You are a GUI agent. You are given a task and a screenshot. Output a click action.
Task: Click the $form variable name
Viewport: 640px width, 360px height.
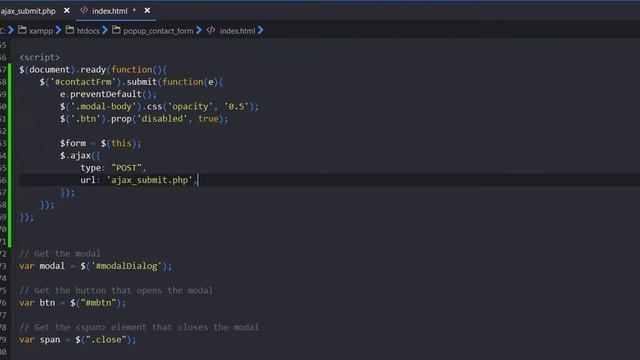[73, 143]
